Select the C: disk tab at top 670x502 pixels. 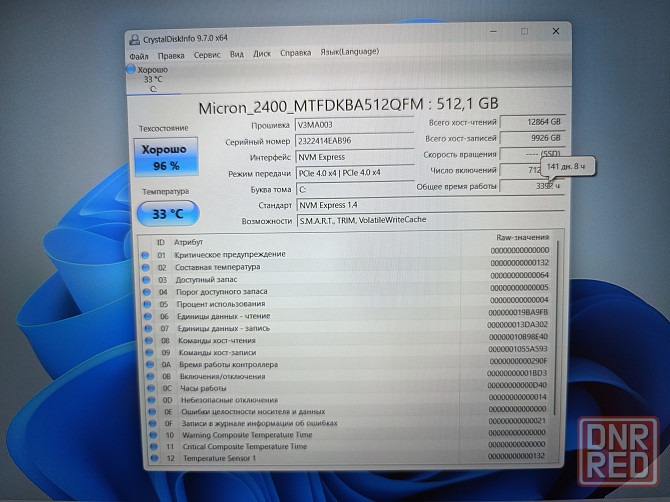point(152,80)
